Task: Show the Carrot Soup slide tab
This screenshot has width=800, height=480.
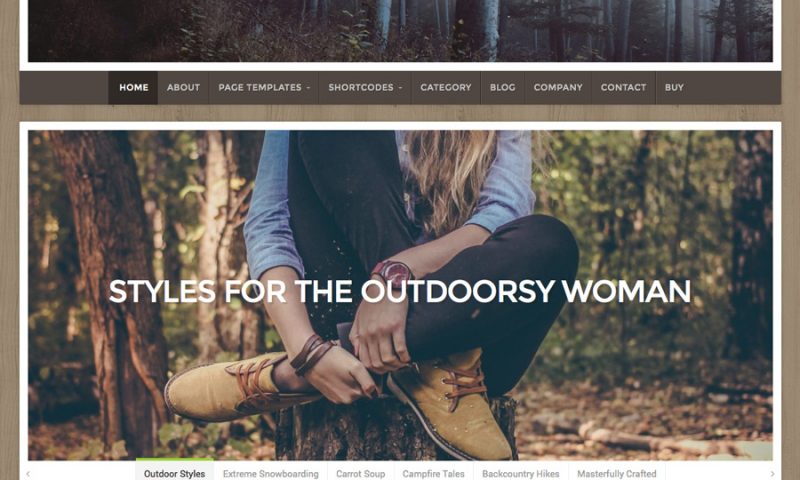Action: point(360,473)
